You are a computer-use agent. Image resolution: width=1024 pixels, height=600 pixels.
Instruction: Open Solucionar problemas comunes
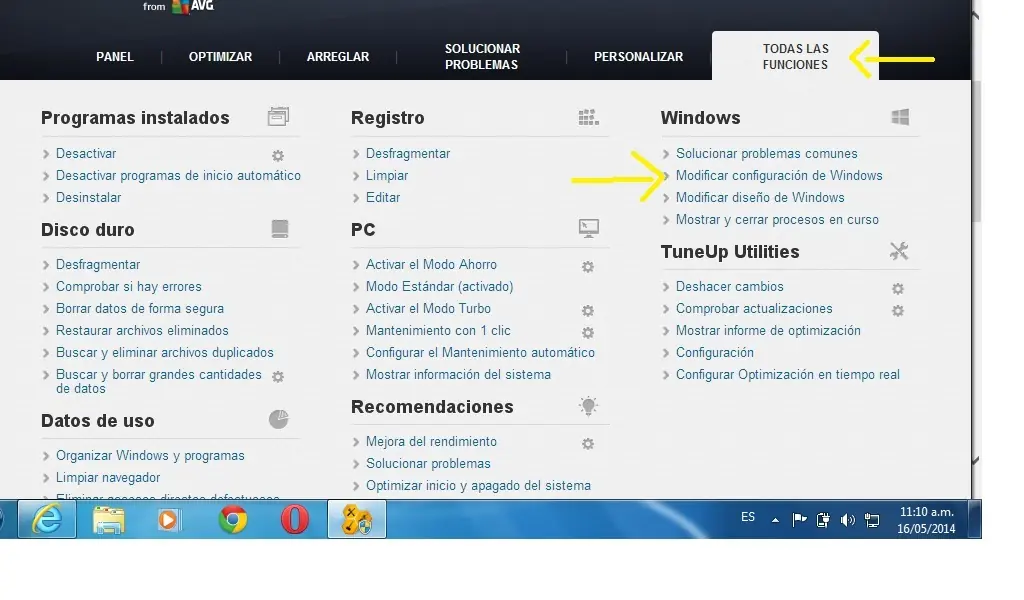click(767, 153)
